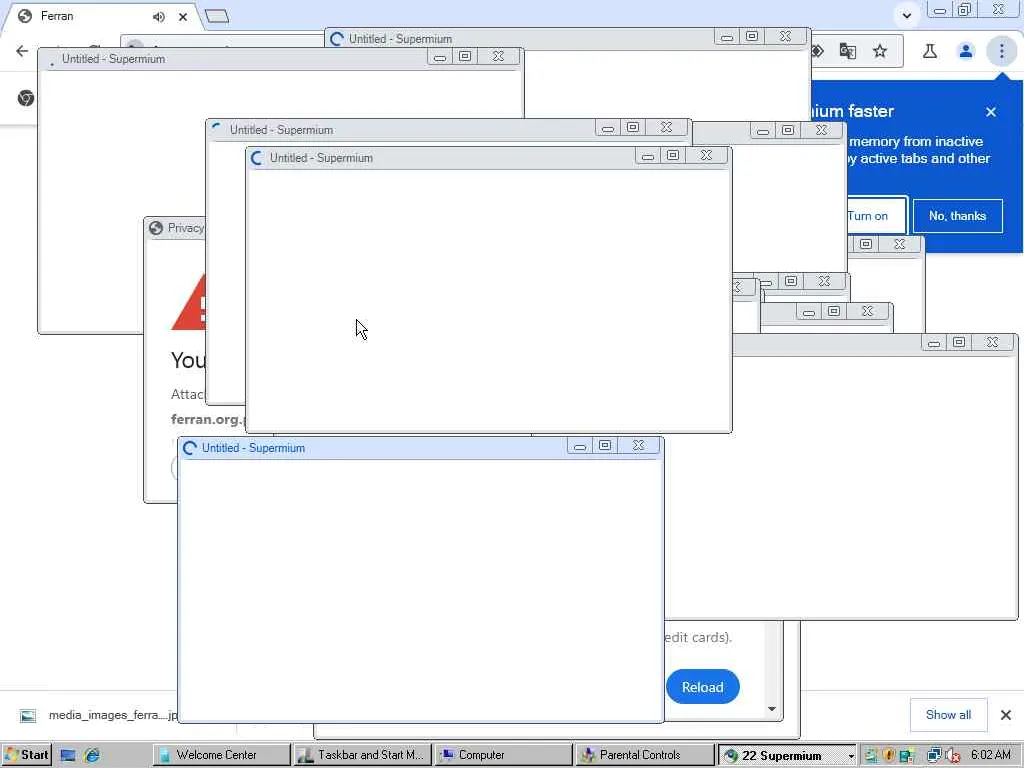
Task: Click the network connection tray icon
Action: 935,756
